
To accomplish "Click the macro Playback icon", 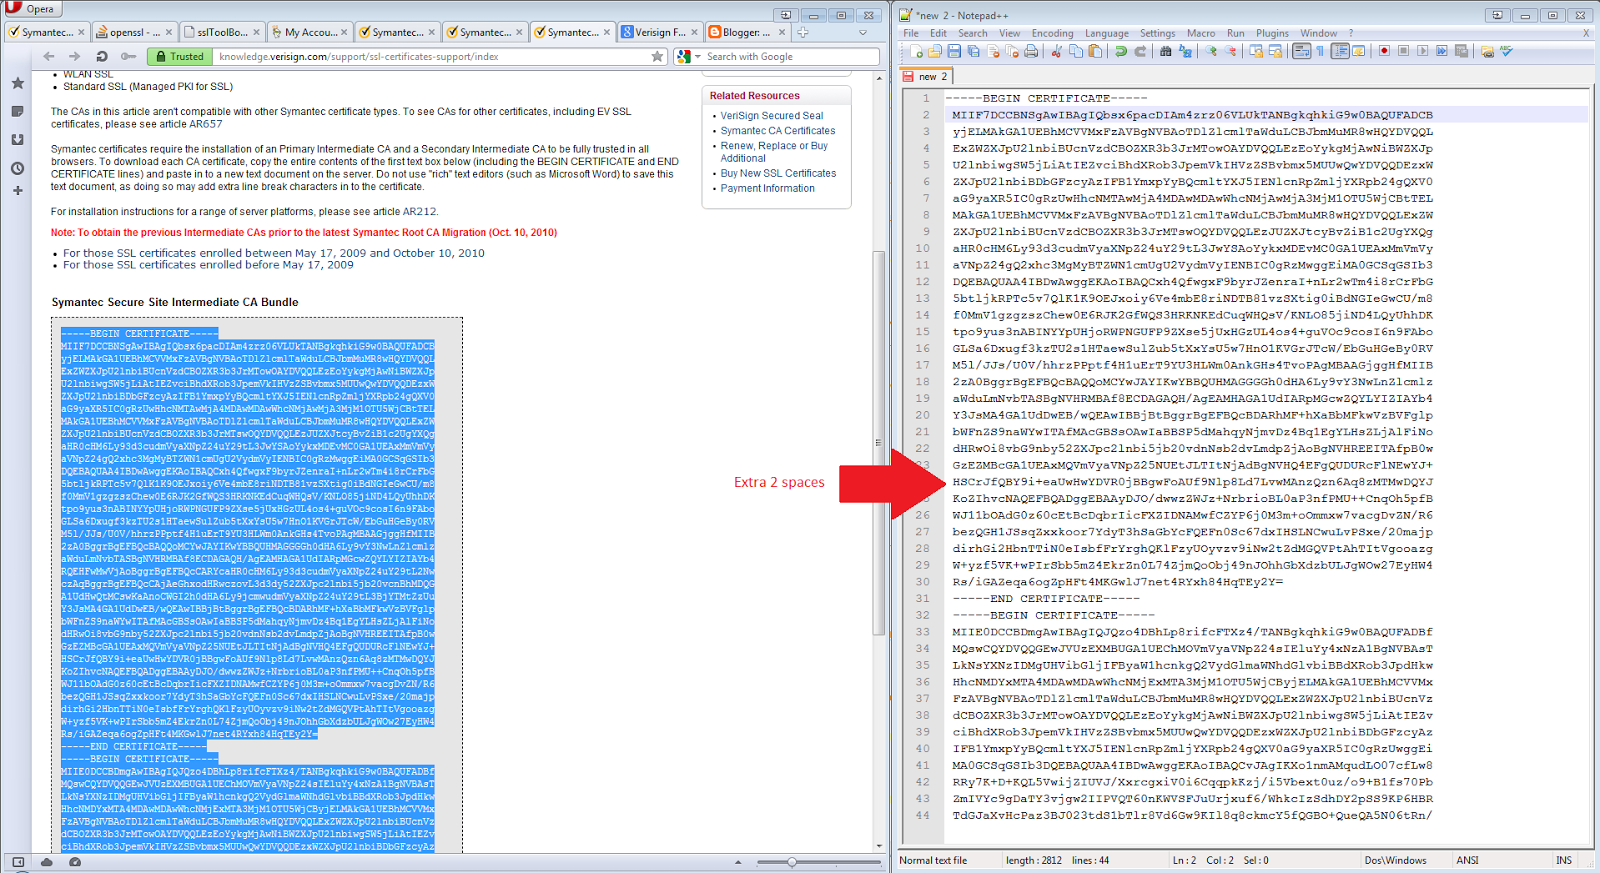I will (1422, 51).
